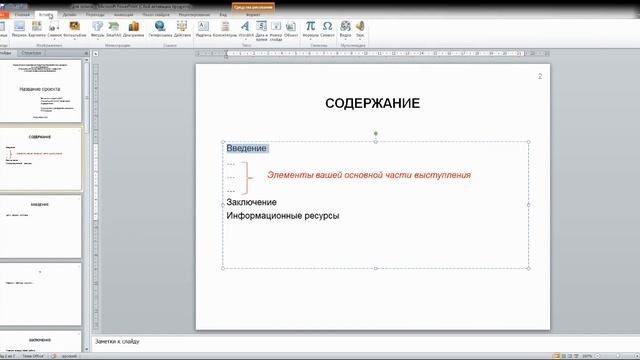This screenshot has width=640, height=360.
Task: Click the Снимок screenshot tool
Action: pos(54,29)
